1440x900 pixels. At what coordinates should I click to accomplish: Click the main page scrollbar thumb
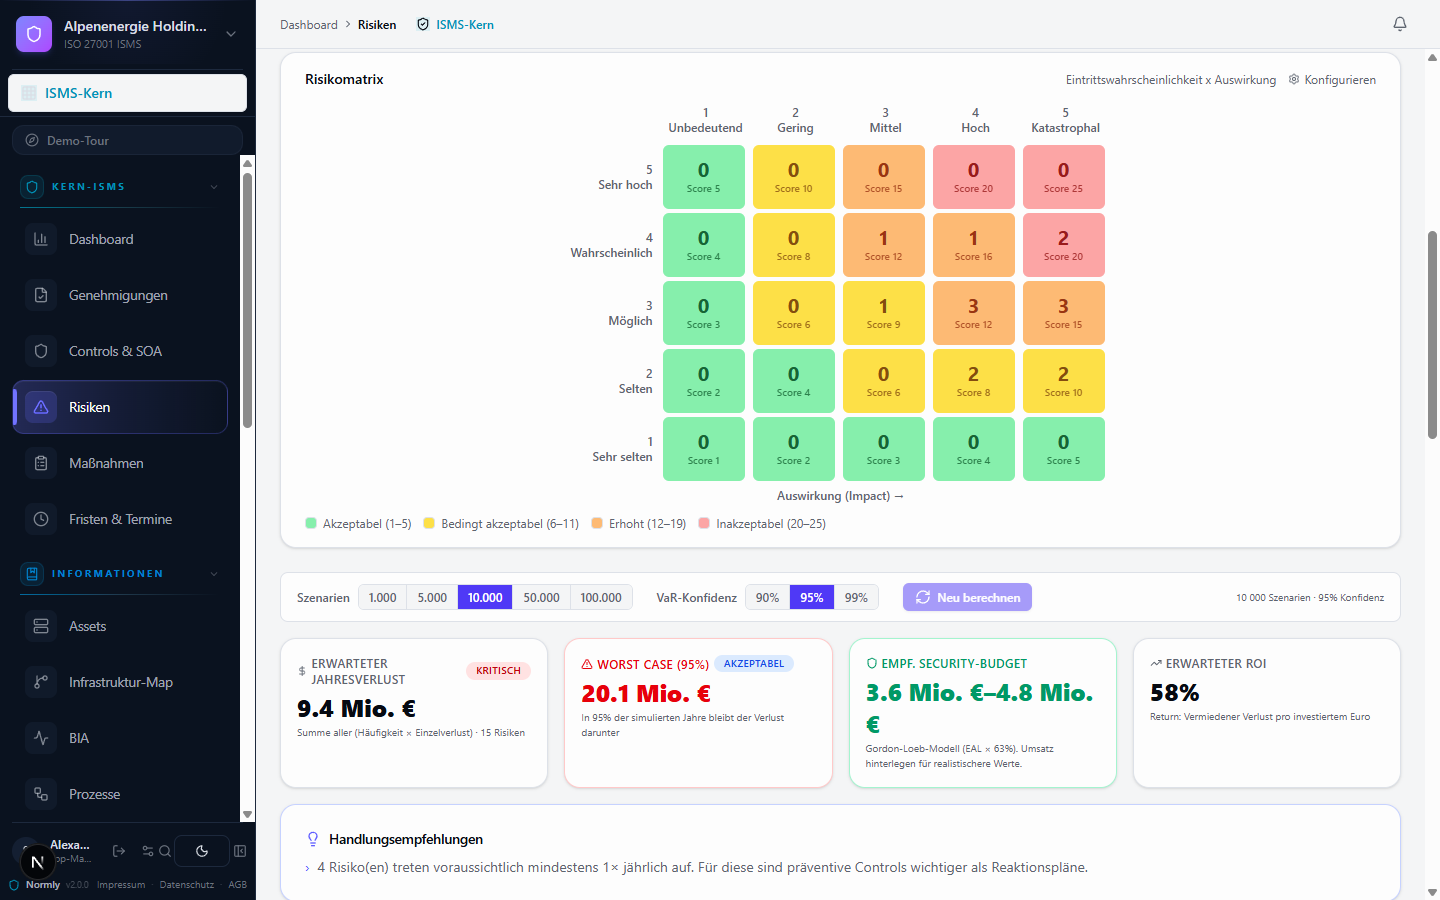1432,335
